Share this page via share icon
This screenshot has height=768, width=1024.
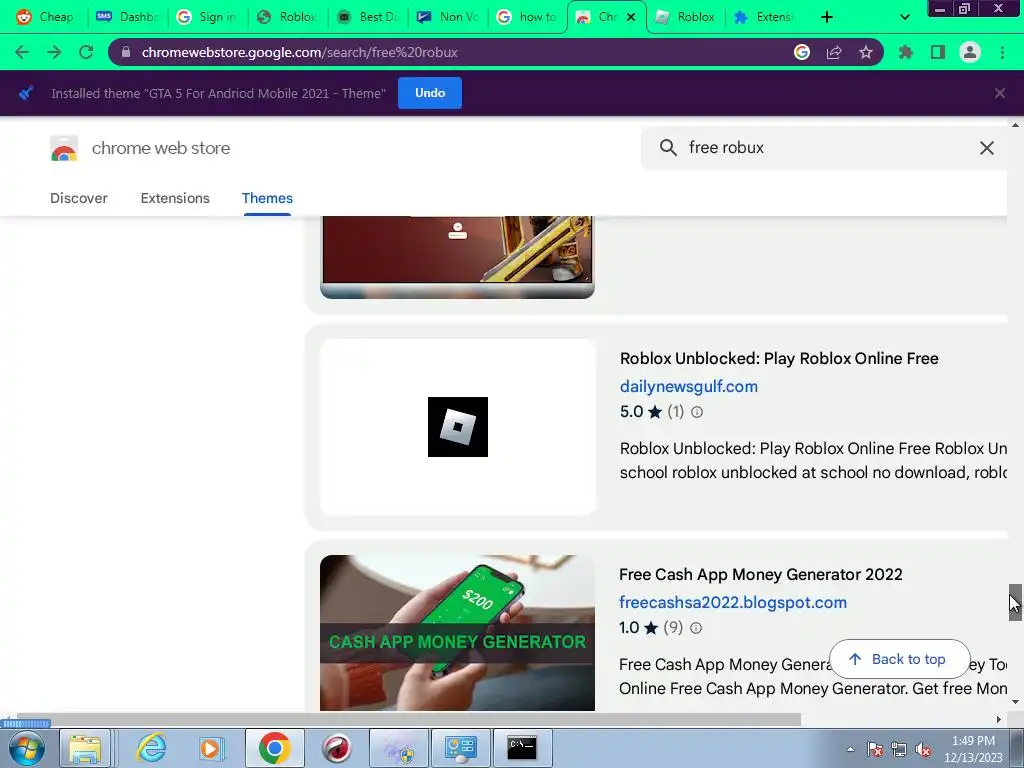click(x=834, y=52)
